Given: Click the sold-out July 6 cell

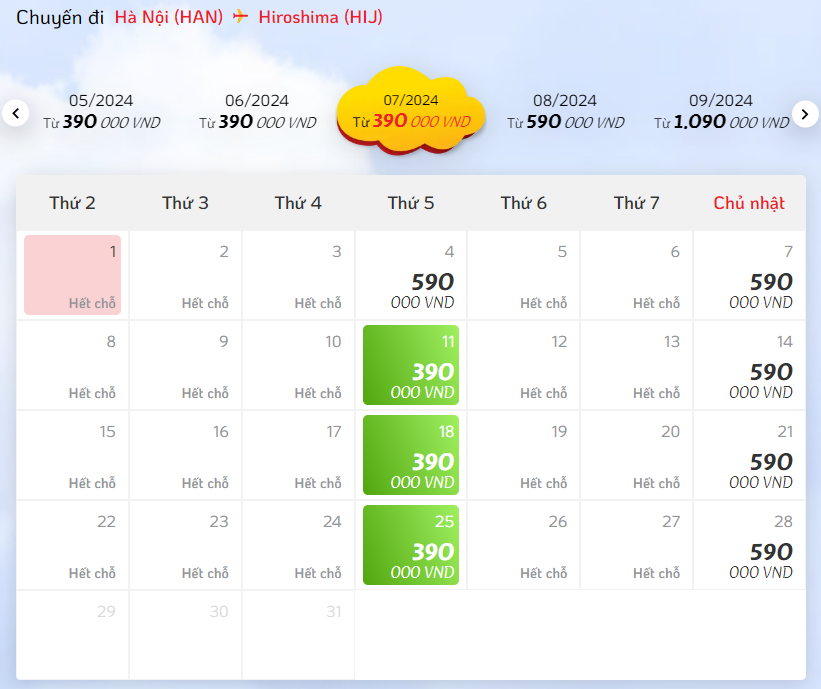Looking at the screenshot, I should [637, 275].
